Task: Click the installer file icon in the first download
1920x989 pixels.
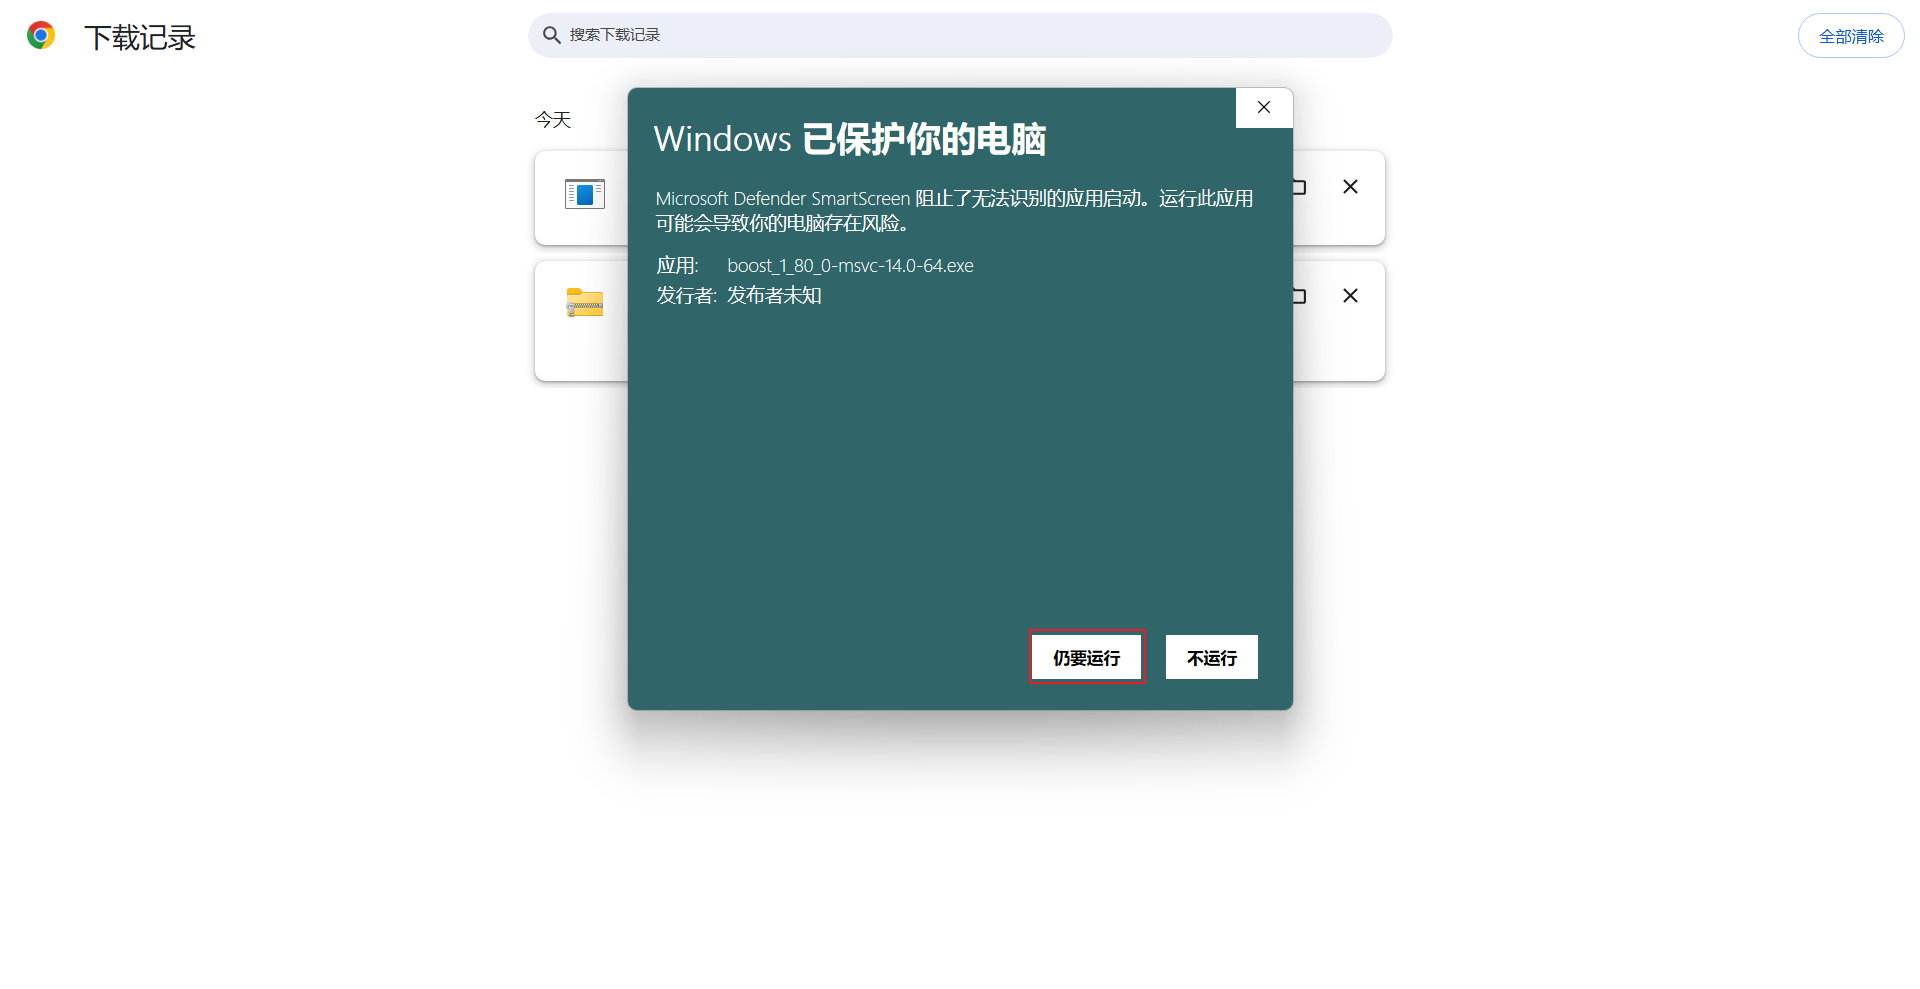Action: pyautogui.click(x=585, y=194)
